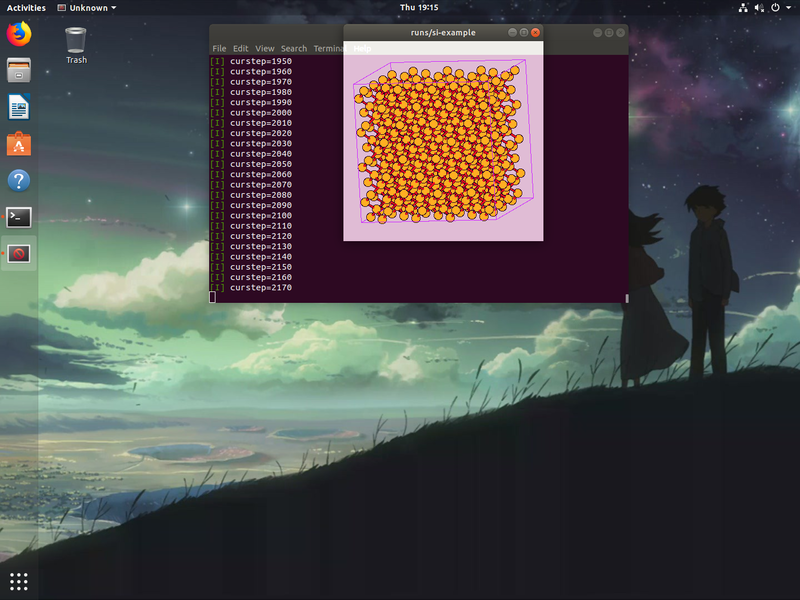Open the Files manager dock icon
Image resolution: width=800 pixels, height=600 pixels.
pos(19,70)
